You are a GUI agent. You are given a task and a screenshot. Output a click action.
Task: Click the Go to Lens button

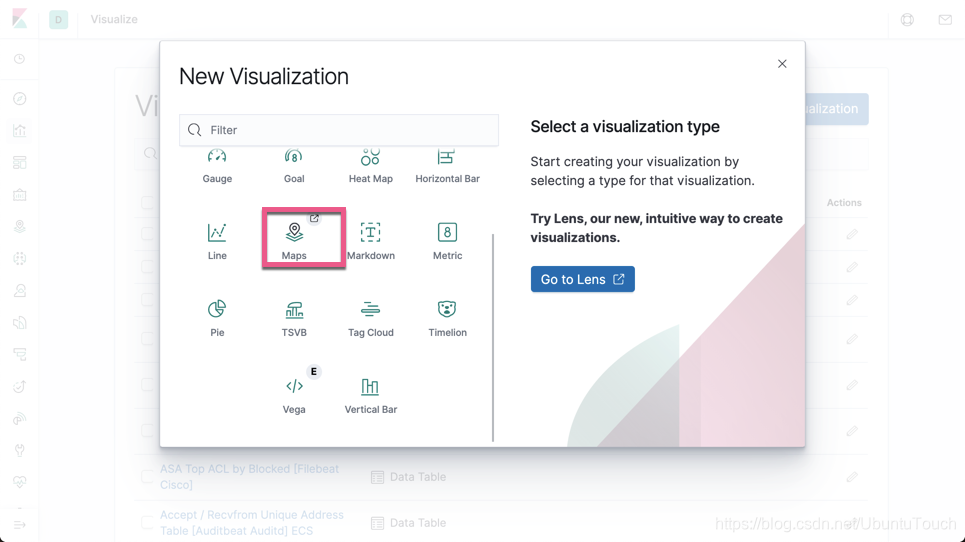pyautogui.click(x=583, y=279)
